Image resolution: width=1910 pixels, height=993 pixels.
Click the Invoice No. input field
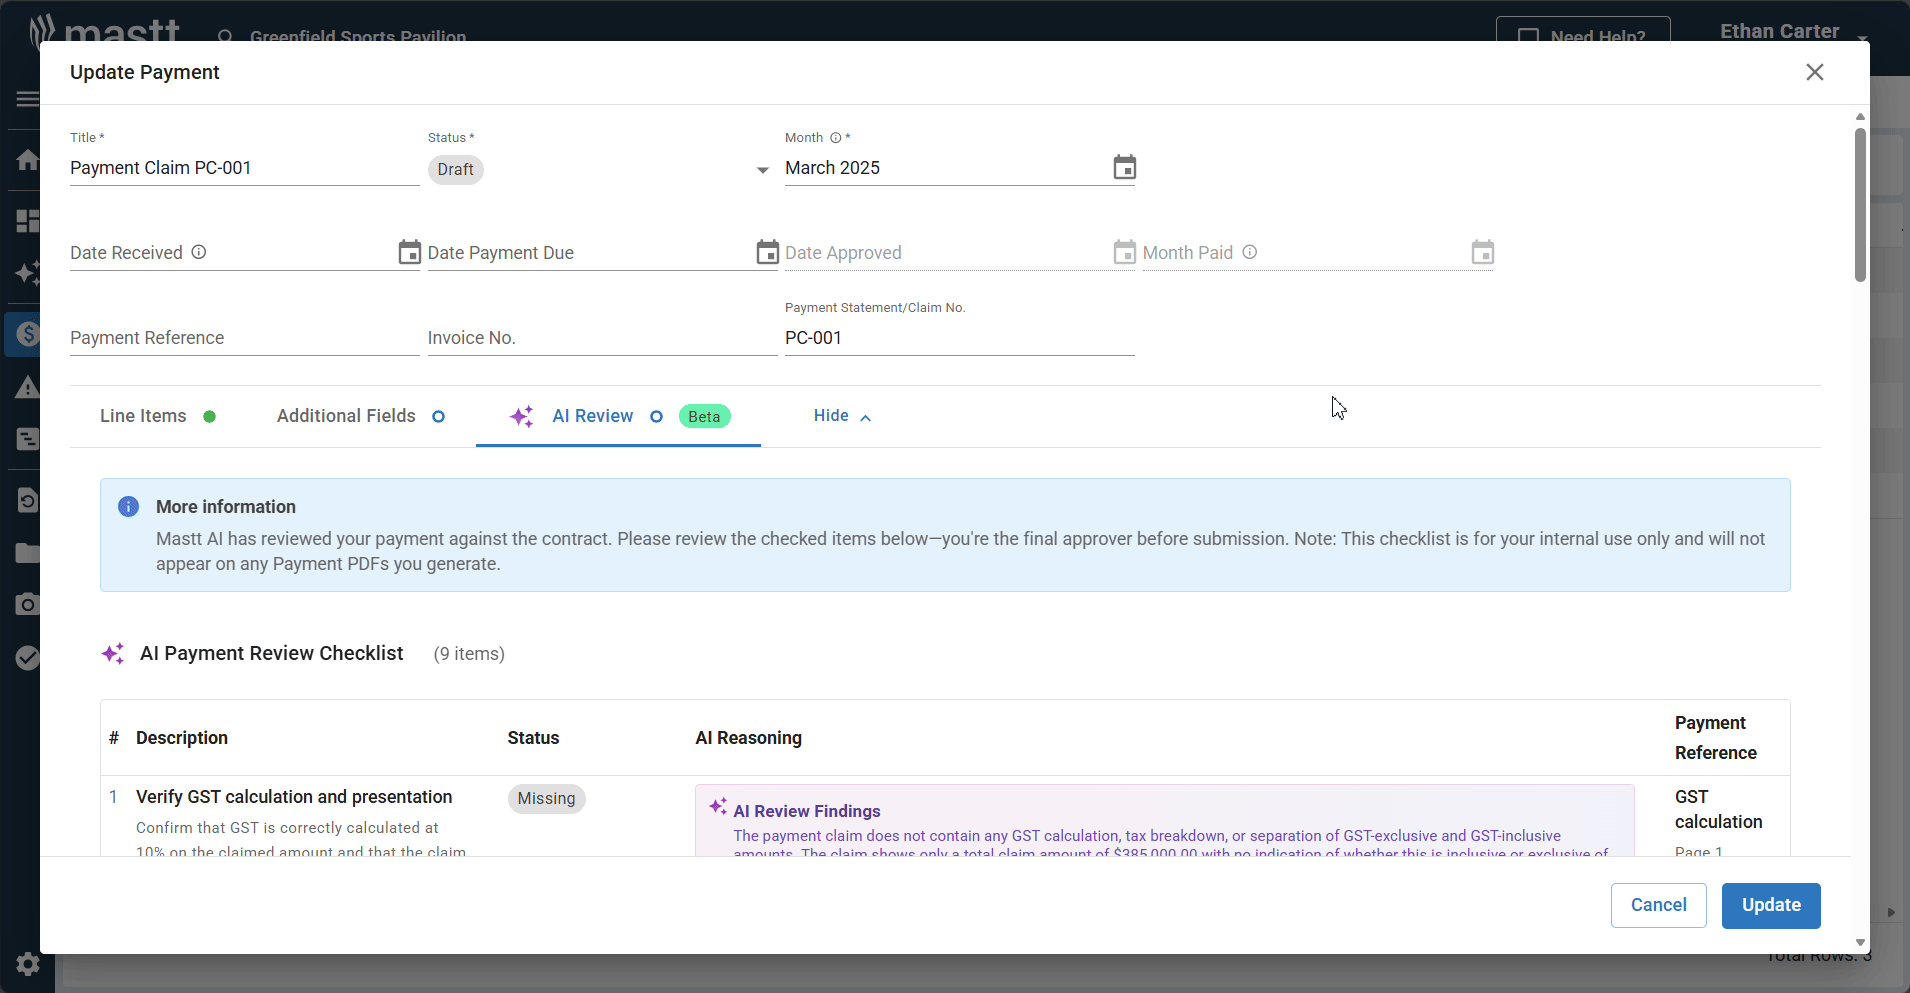(x=601, y=338)
